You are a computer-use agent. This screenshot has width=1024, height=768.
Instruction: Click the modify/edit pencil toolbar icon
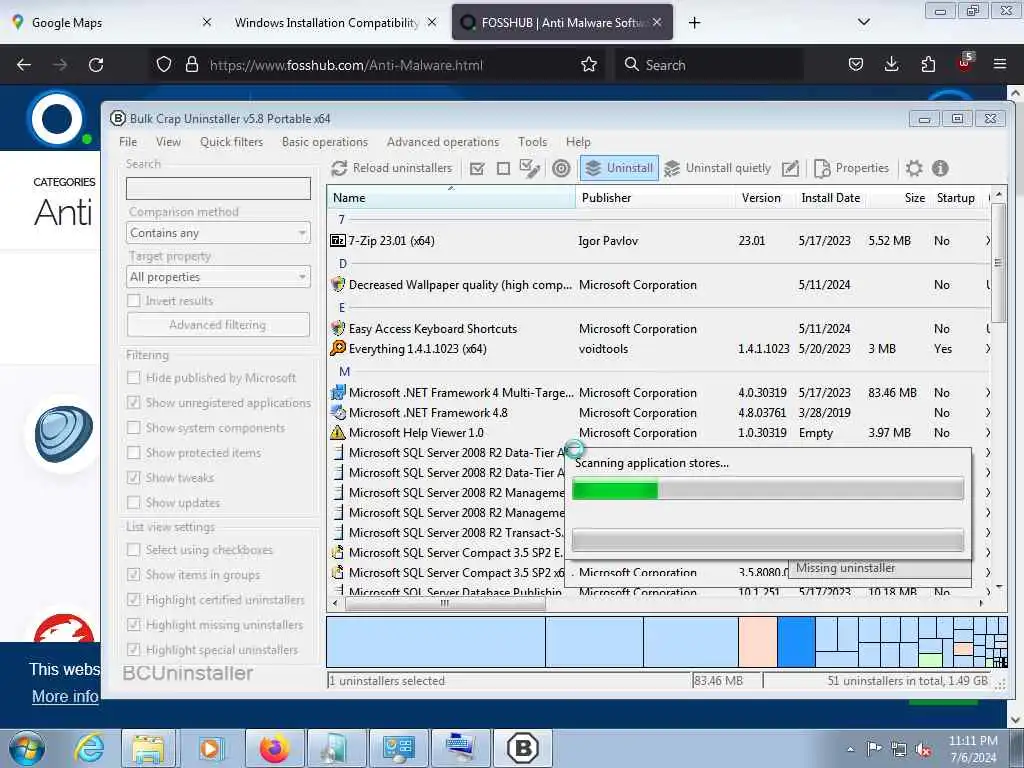[x=790, y=168]
